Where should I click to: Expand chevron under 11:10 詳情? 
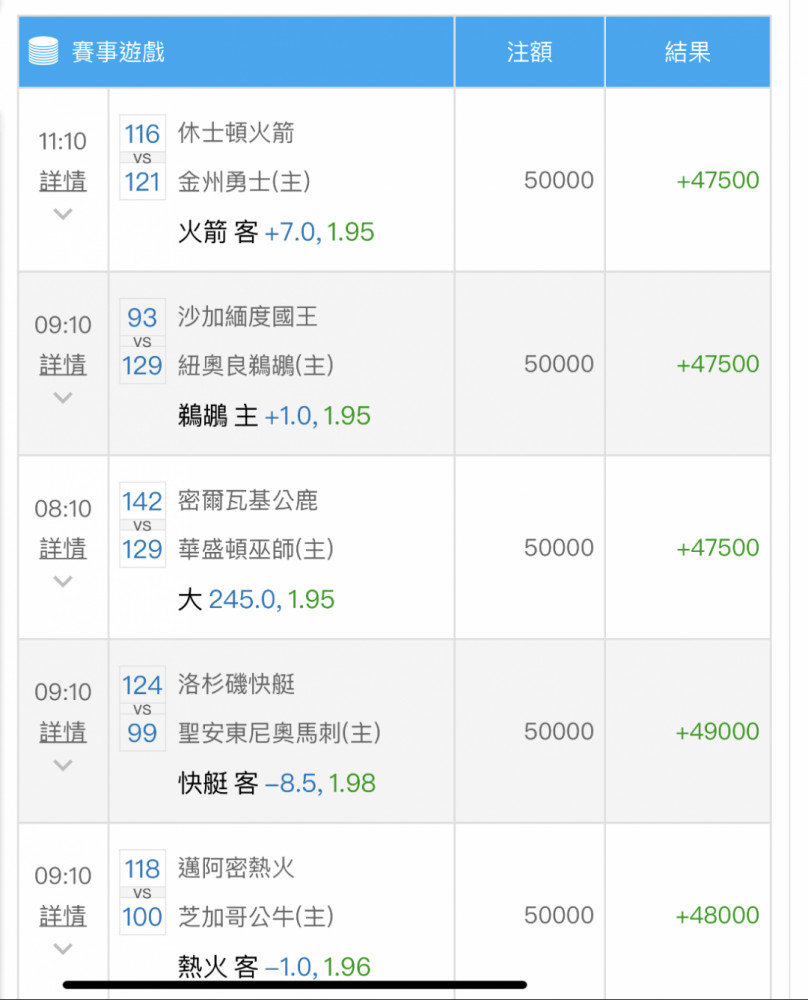[62, 214]
